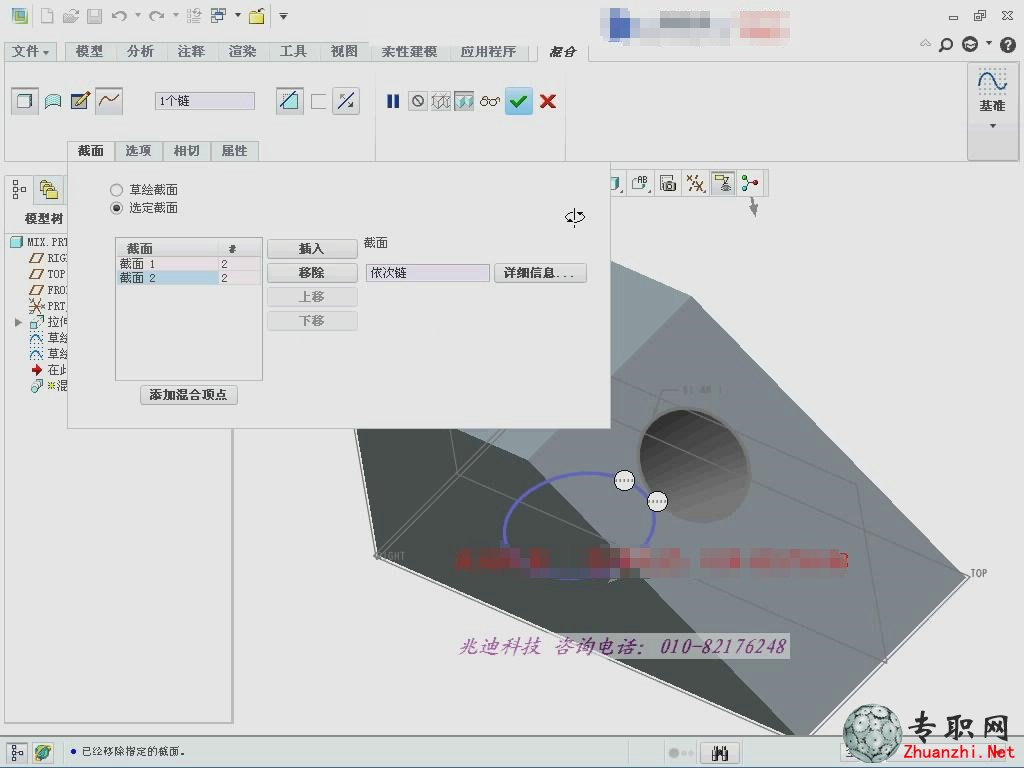The width and height of the screenshot is (1024, 768).
Task: Click the 添加混合顶点 button
Action: [188, 395]
